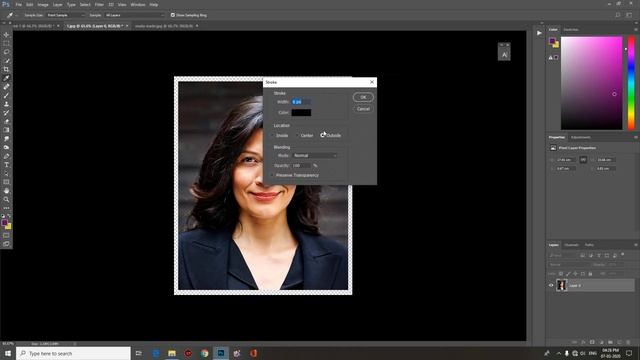Image resolution: width=640 pixels, height=360 pixels.
Task: Toggle link between width and height
Action: 583,160
